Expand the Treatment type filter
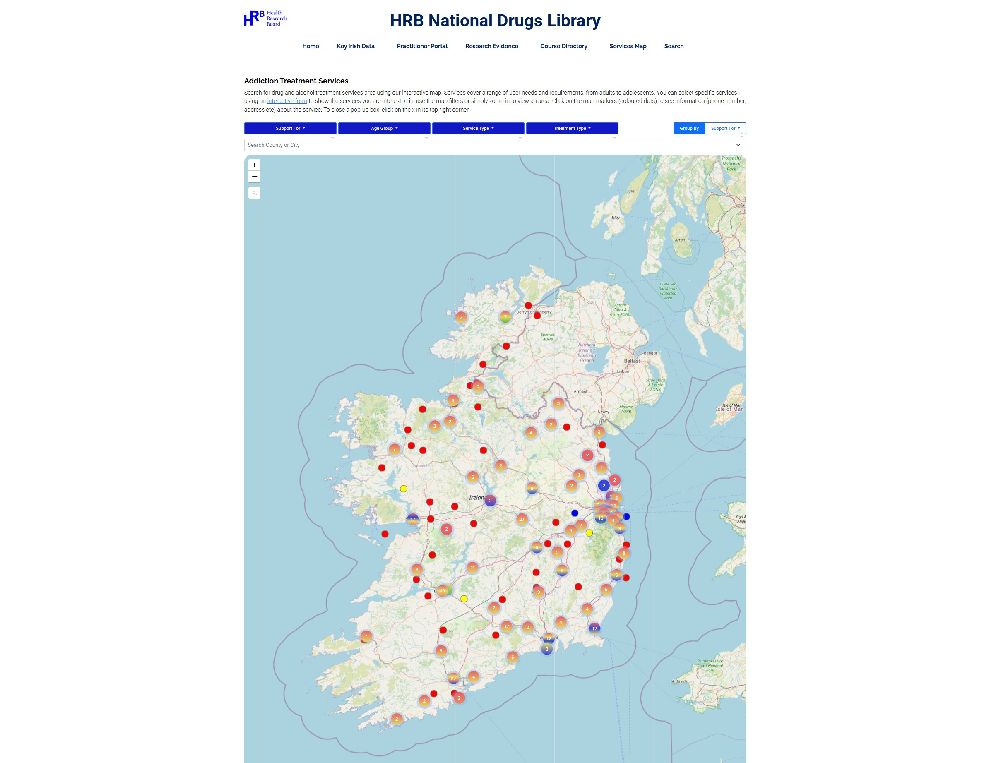 point(572,128)
